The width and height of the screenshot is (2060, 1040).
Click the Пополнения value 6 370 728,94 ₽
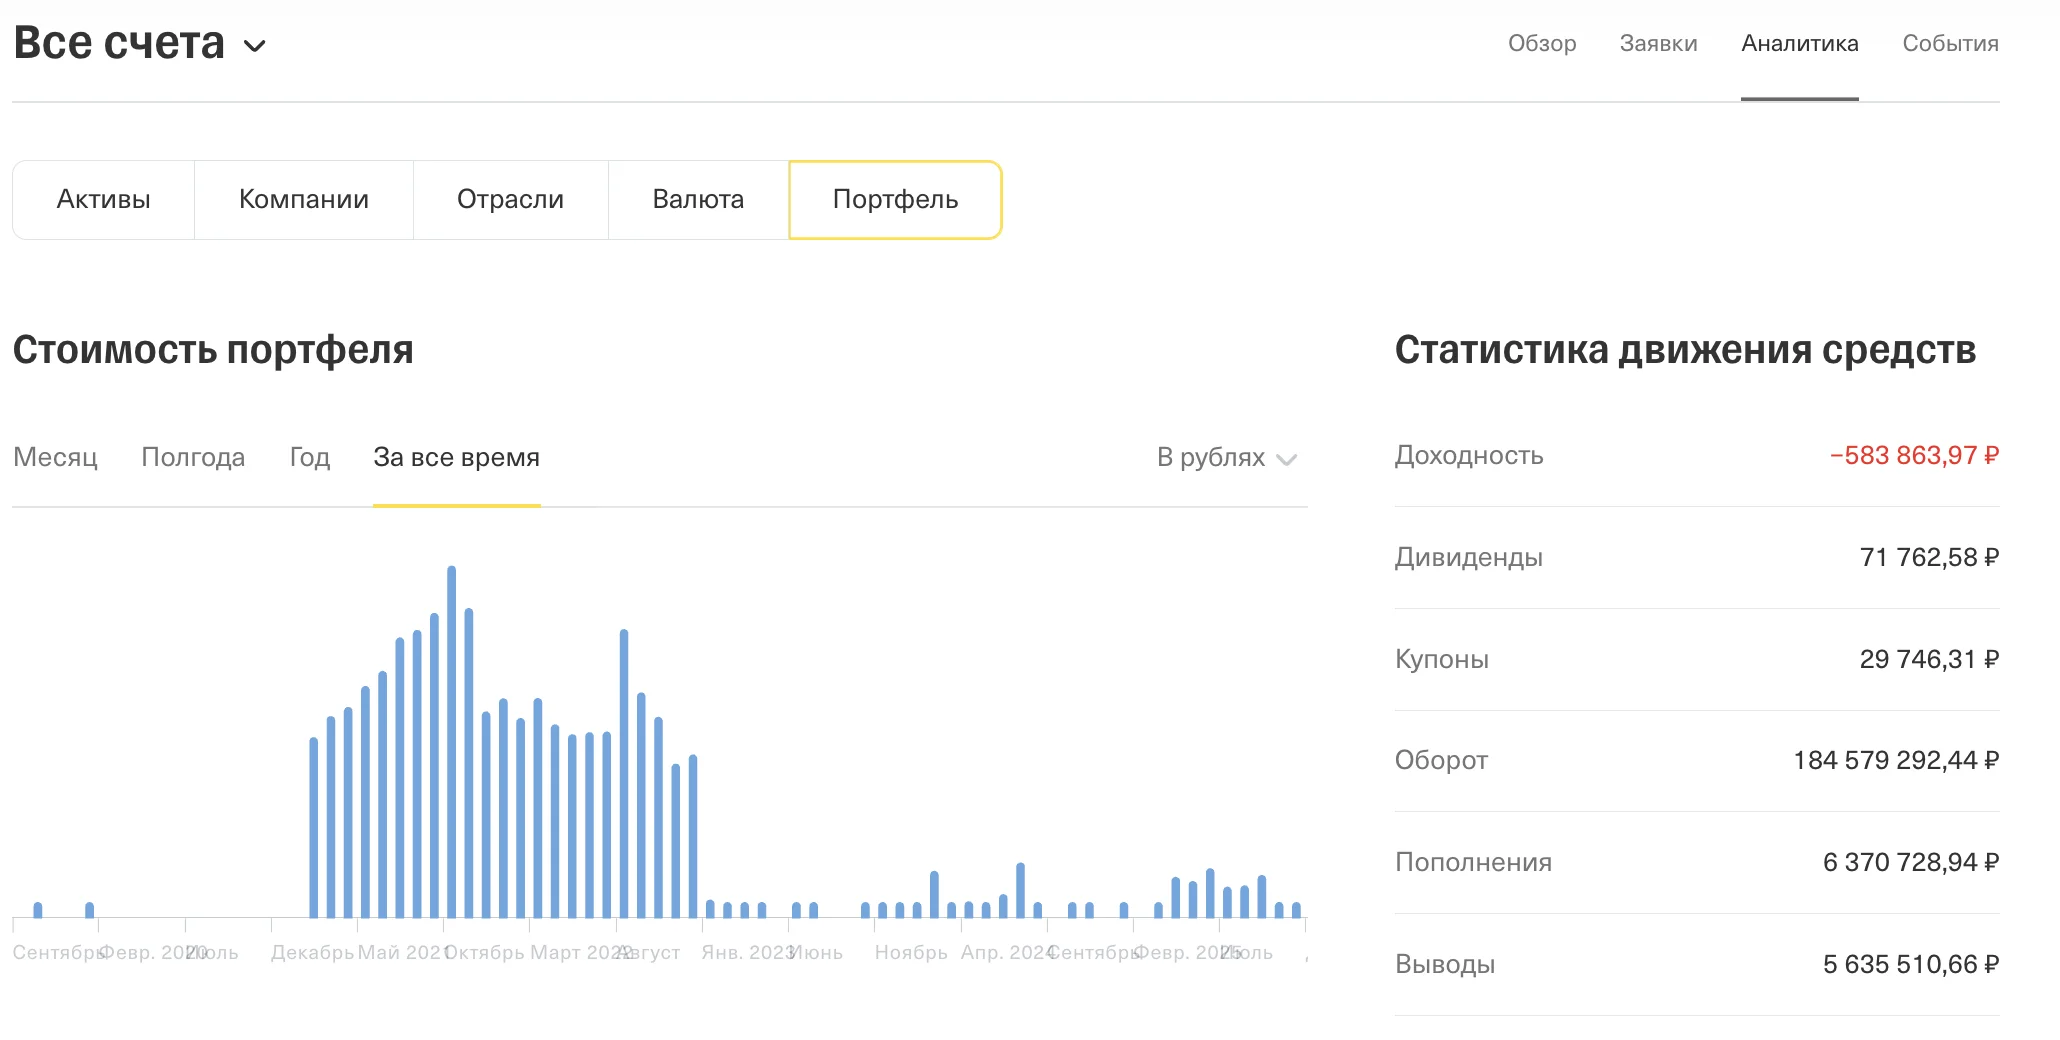[1911, 862]
